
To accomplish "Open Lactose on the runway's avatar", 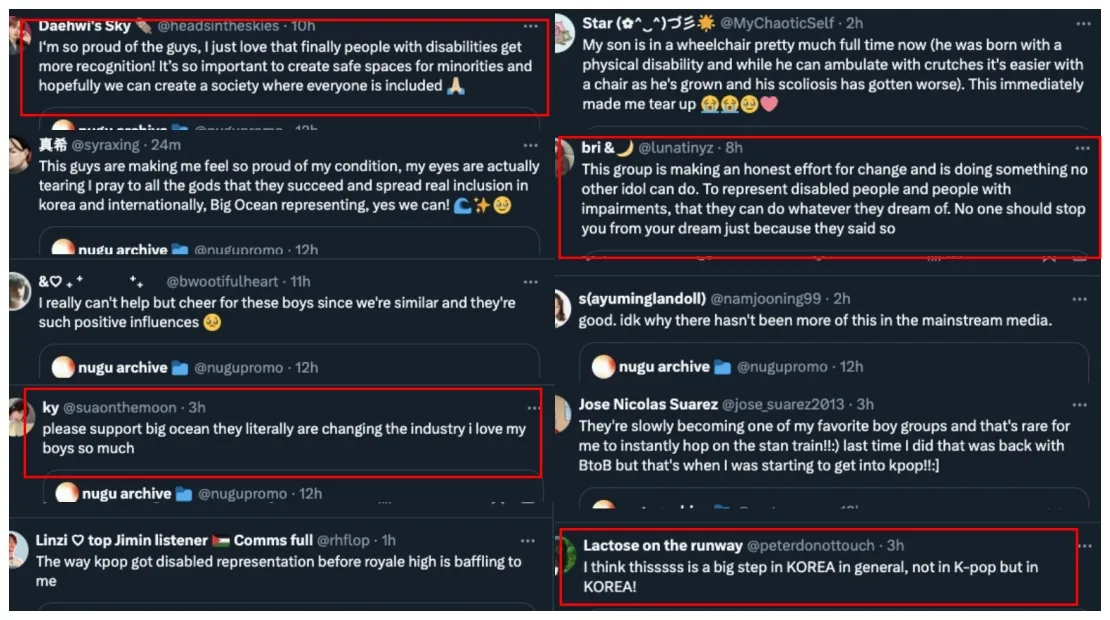I will click(x=567, y=552).
